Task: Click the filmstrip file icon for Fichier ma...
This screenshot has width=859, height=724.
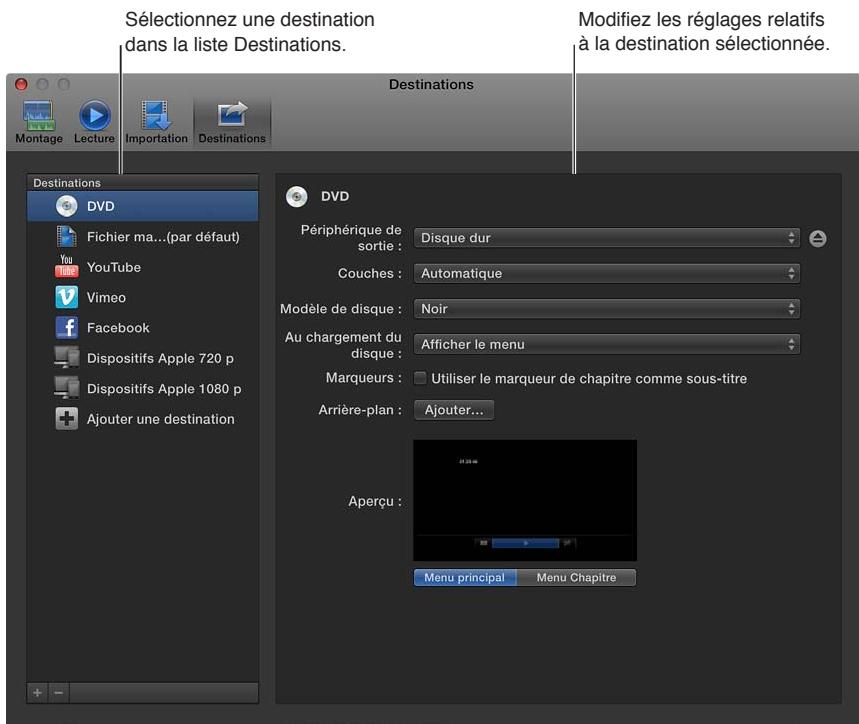Action: pos(67,237)
